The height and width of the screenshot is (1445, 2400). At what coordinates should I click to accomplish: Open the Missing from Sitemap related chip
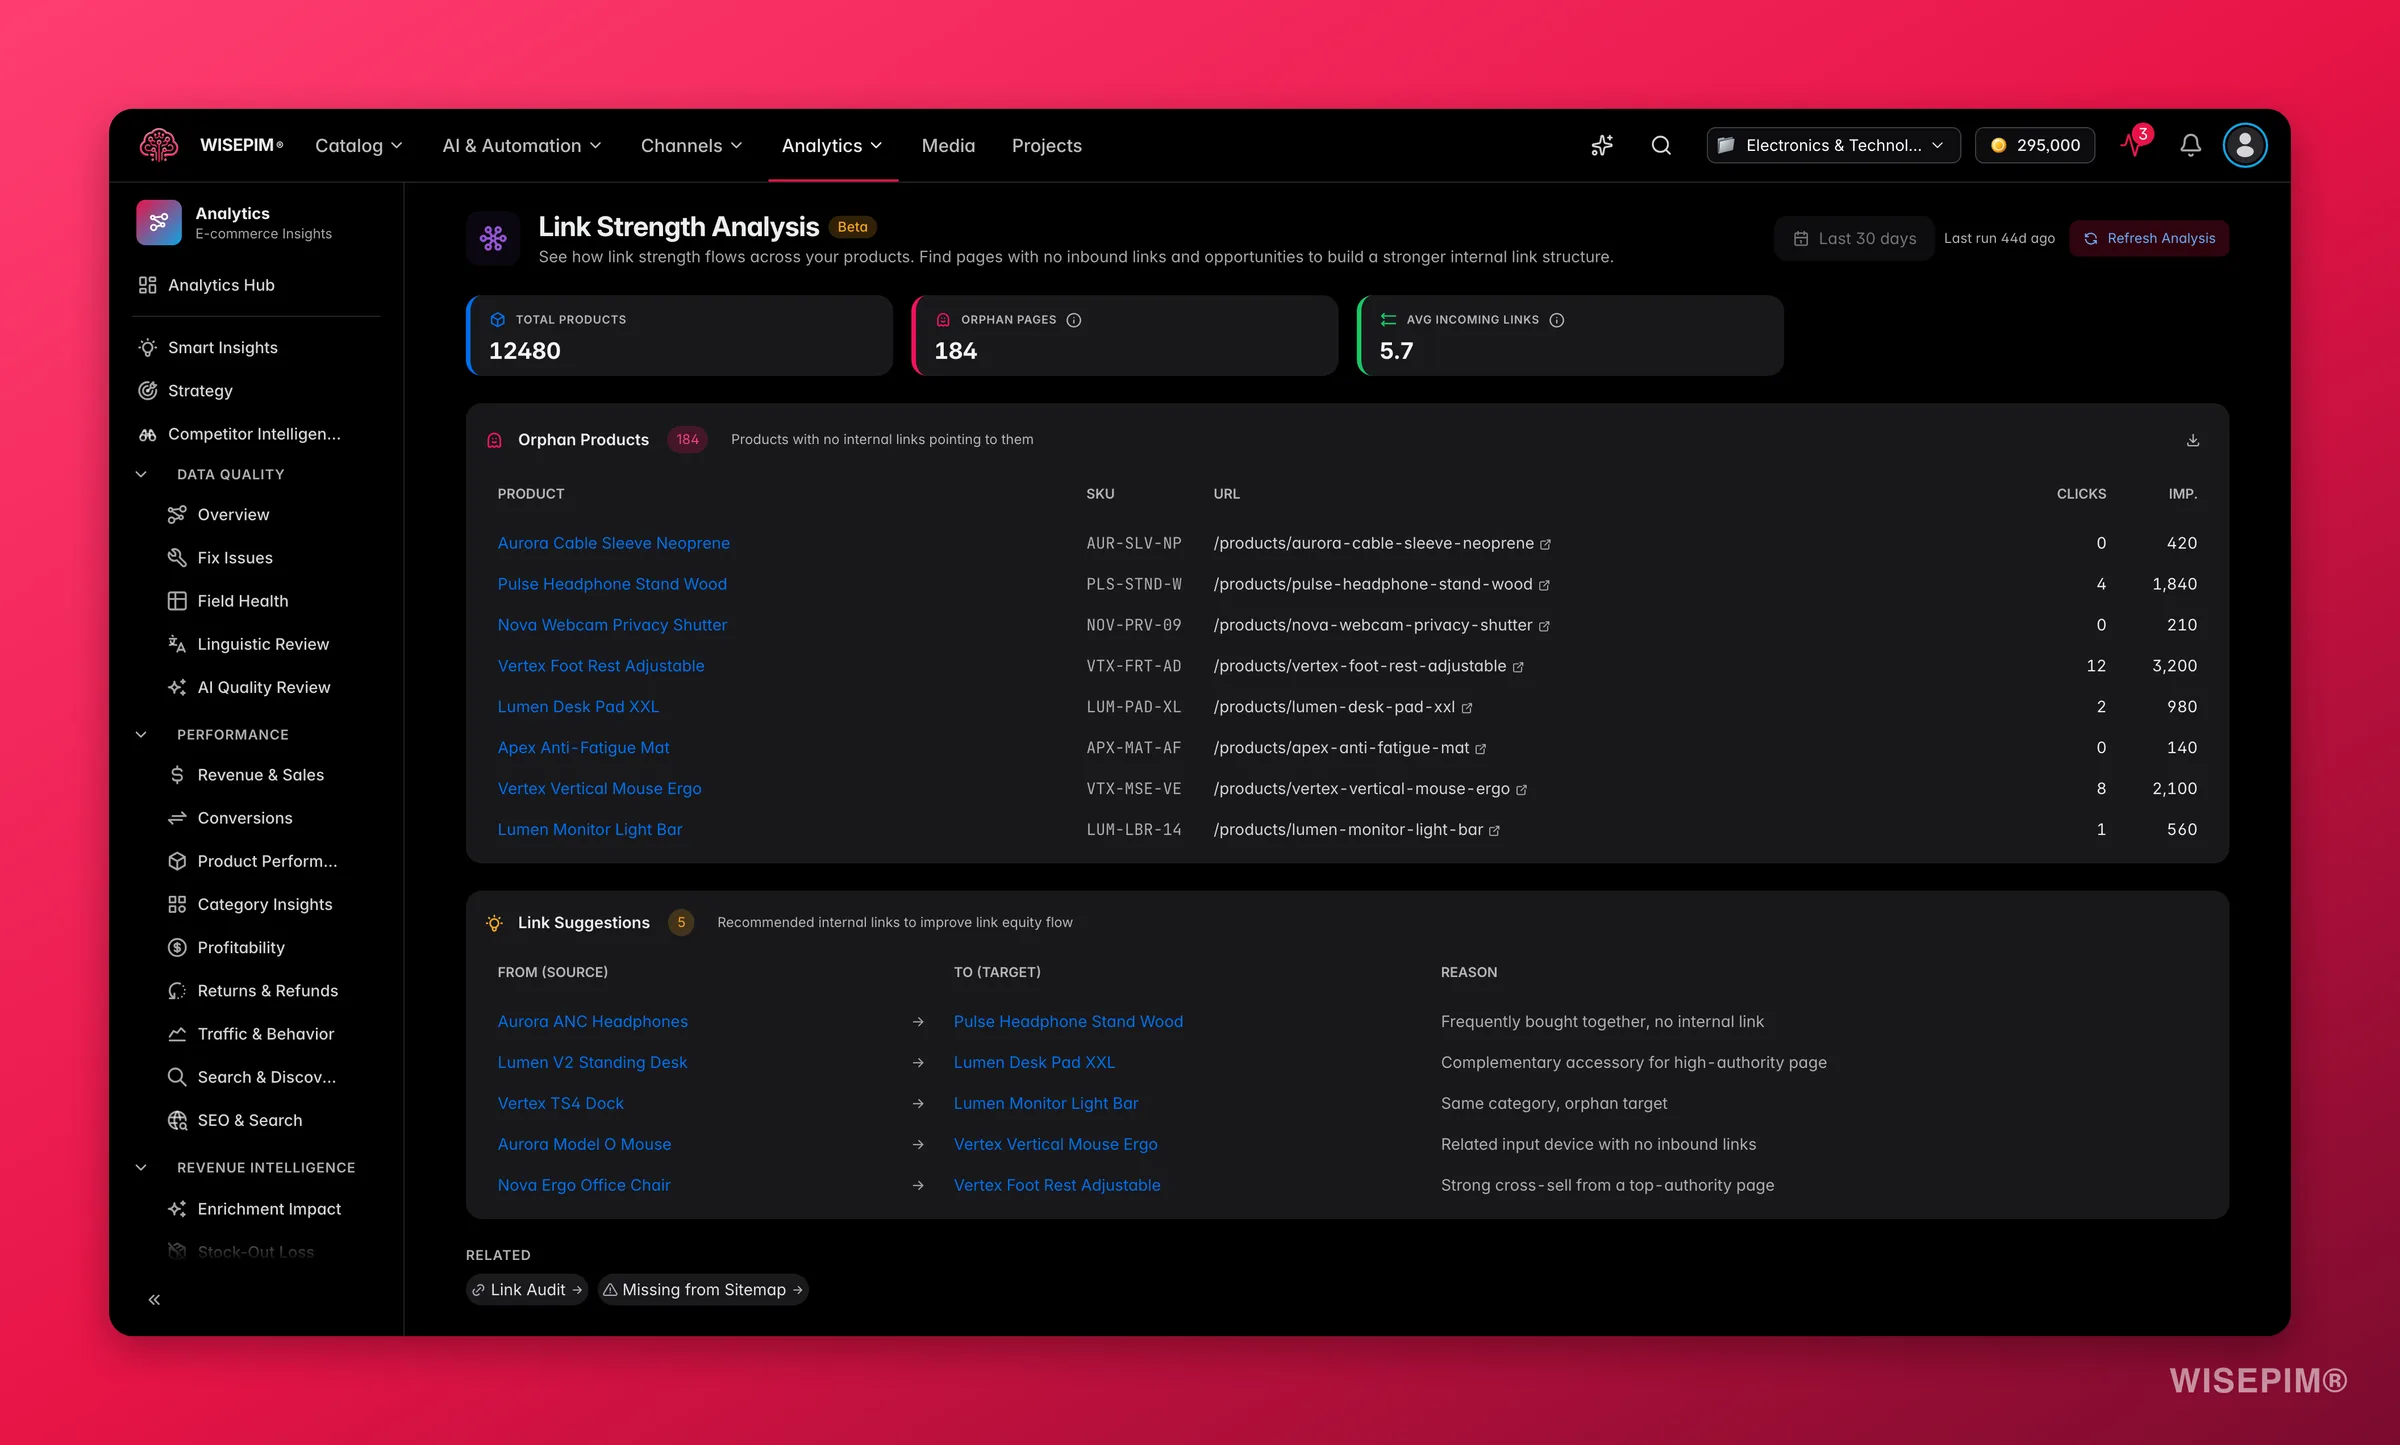(x=702, y=1289)
